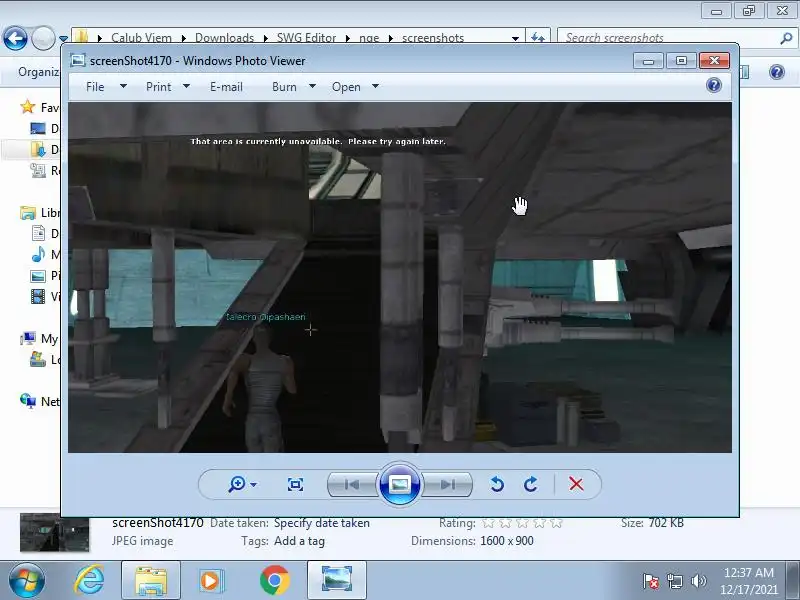This screenshot has width=800, height=600.
Task: Click the Search screenshots field
Action: [x=668, y=38]
